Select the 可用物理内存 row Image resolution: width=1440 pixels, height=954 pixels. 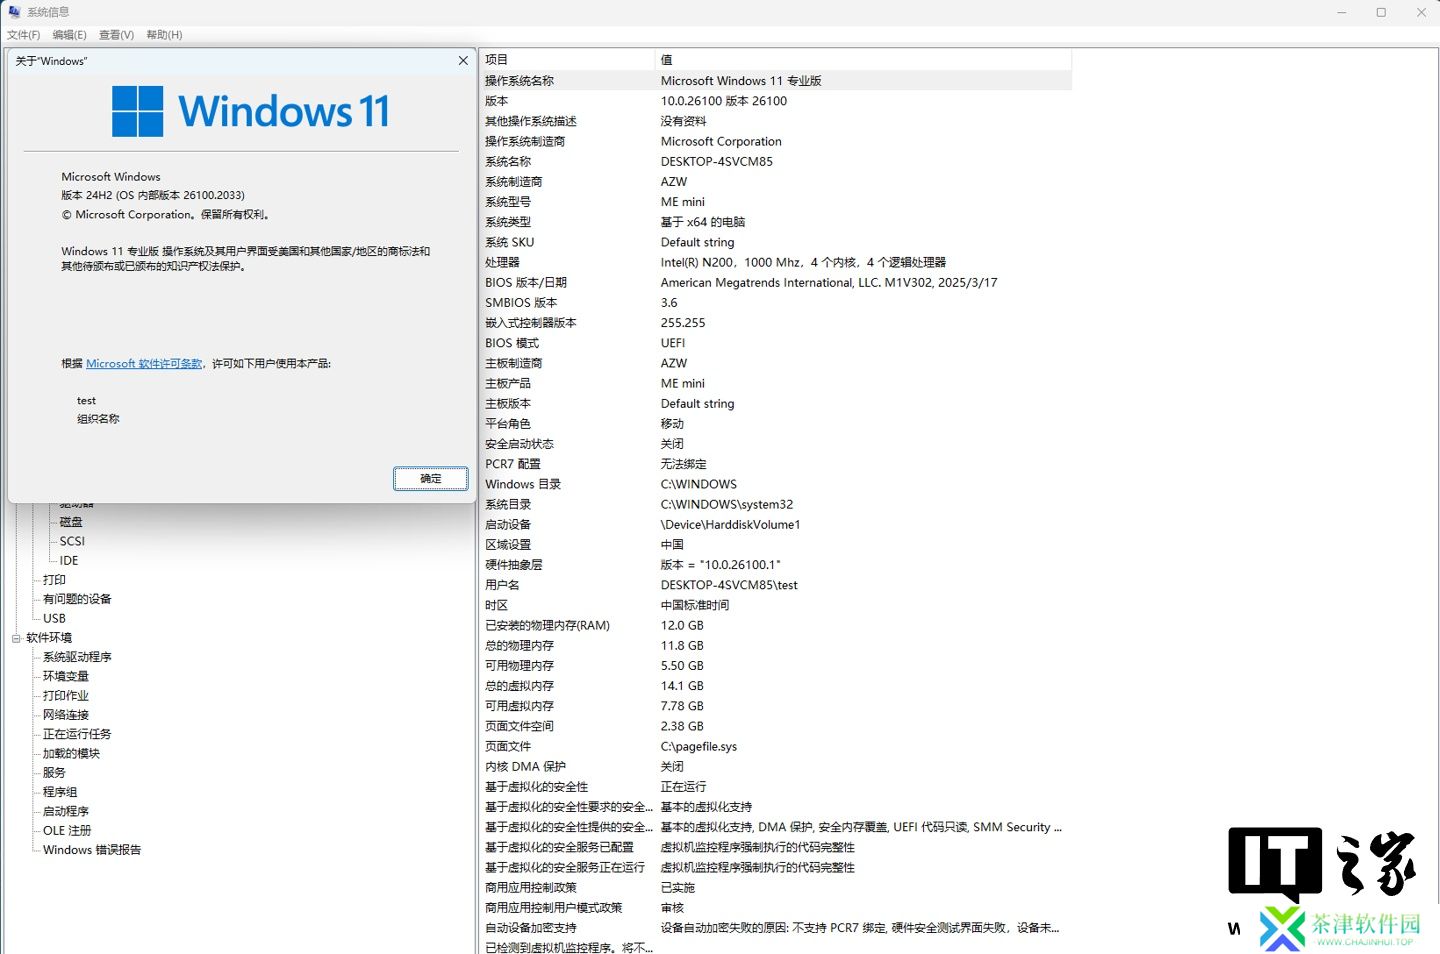click(x=775, y=666)
